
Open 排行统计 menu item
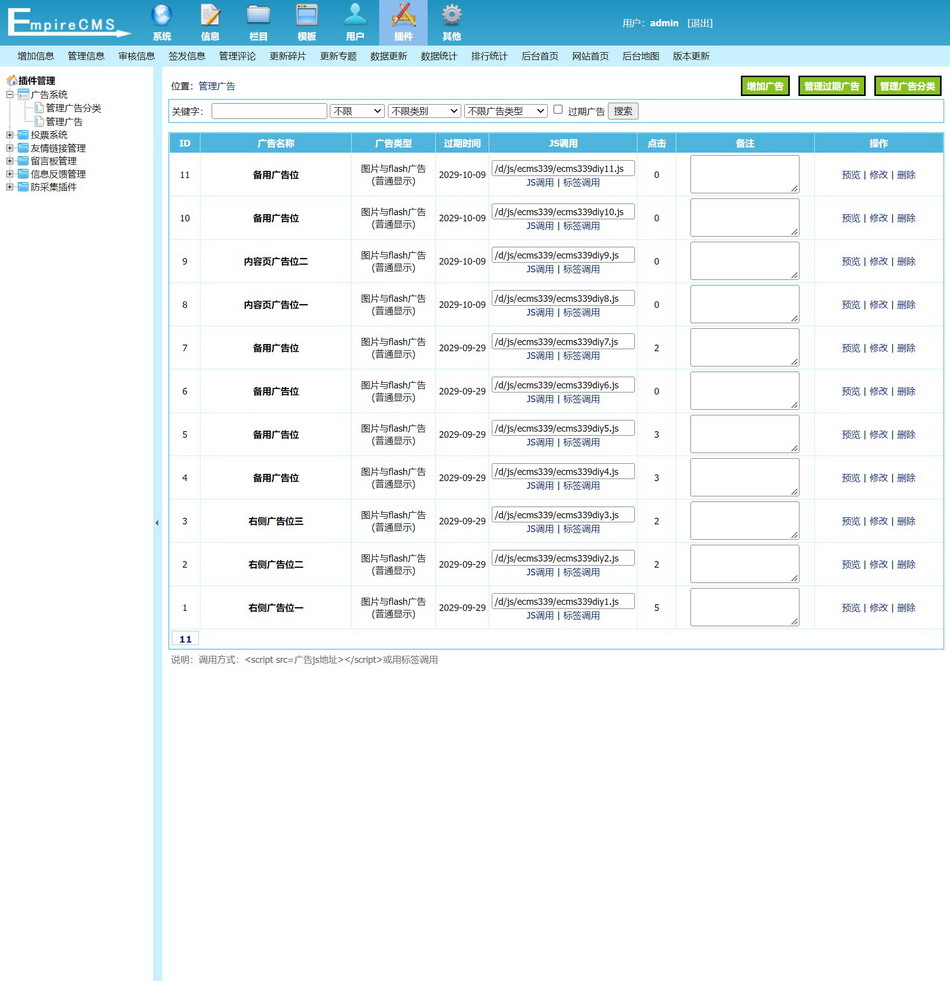pyautogui.click(x=489, y=56)
